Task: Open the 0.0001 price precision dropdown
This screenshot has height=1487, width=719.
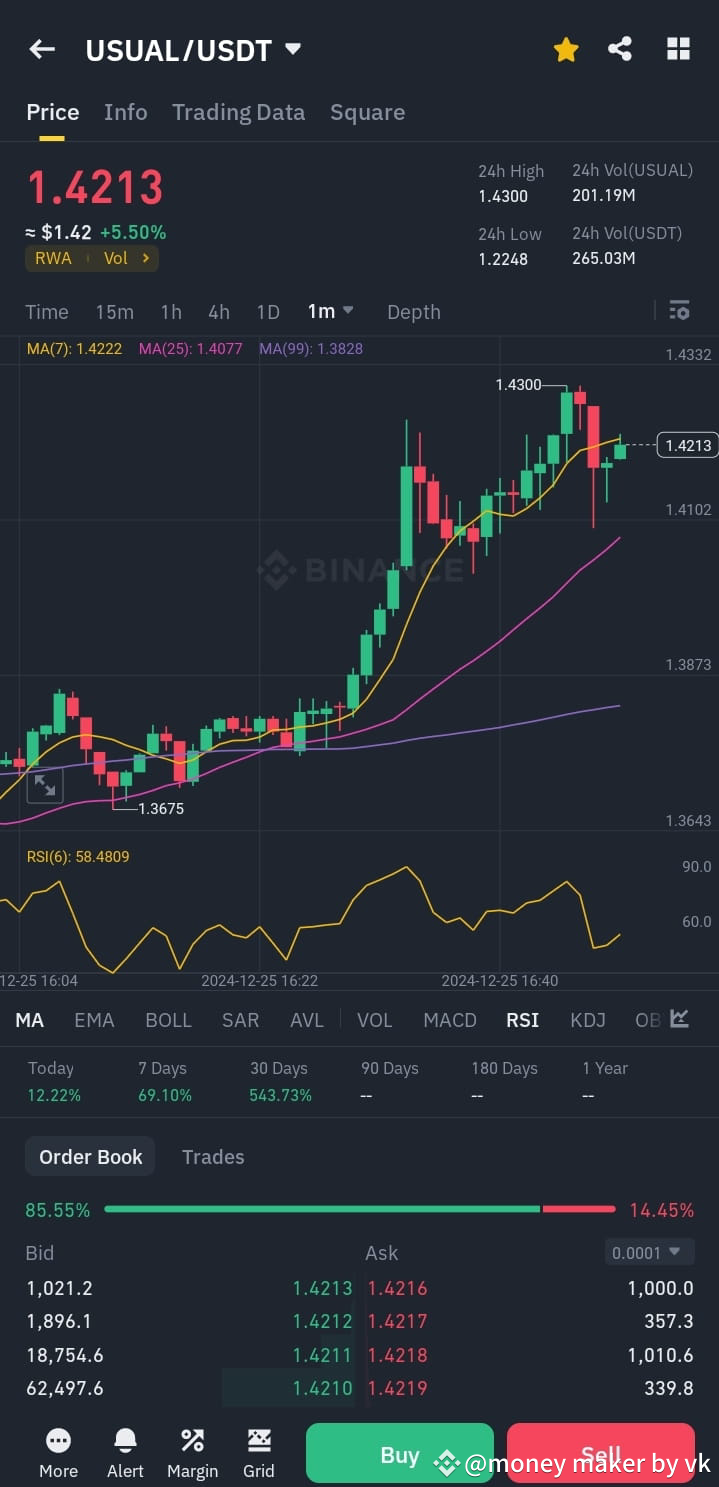Action: pos(650,1252)
